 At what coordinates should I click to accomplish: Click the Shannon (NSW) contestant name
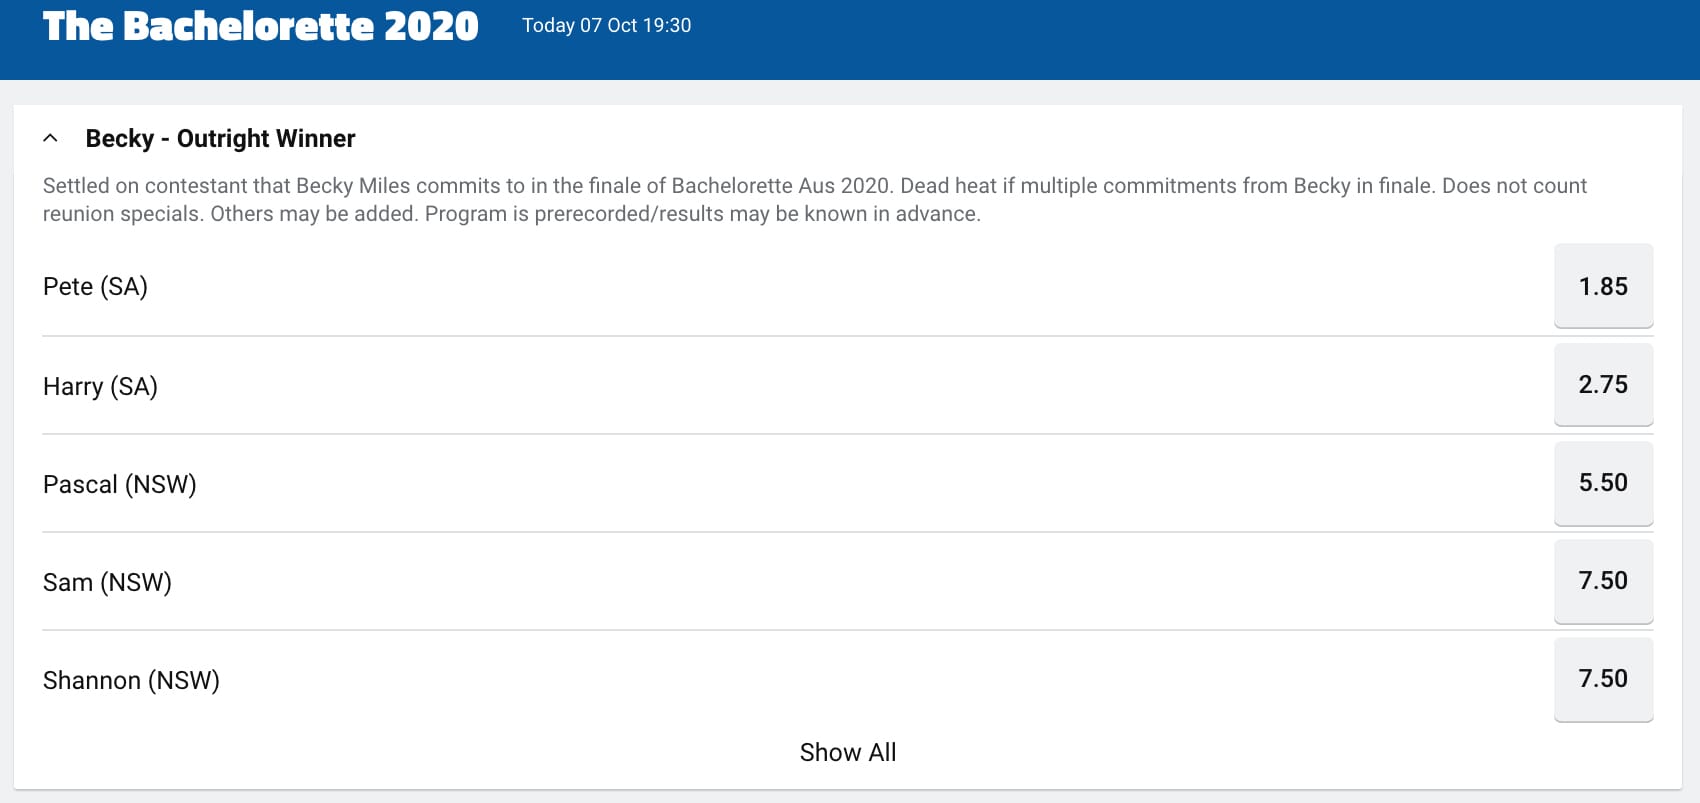[x=131, y=680]
